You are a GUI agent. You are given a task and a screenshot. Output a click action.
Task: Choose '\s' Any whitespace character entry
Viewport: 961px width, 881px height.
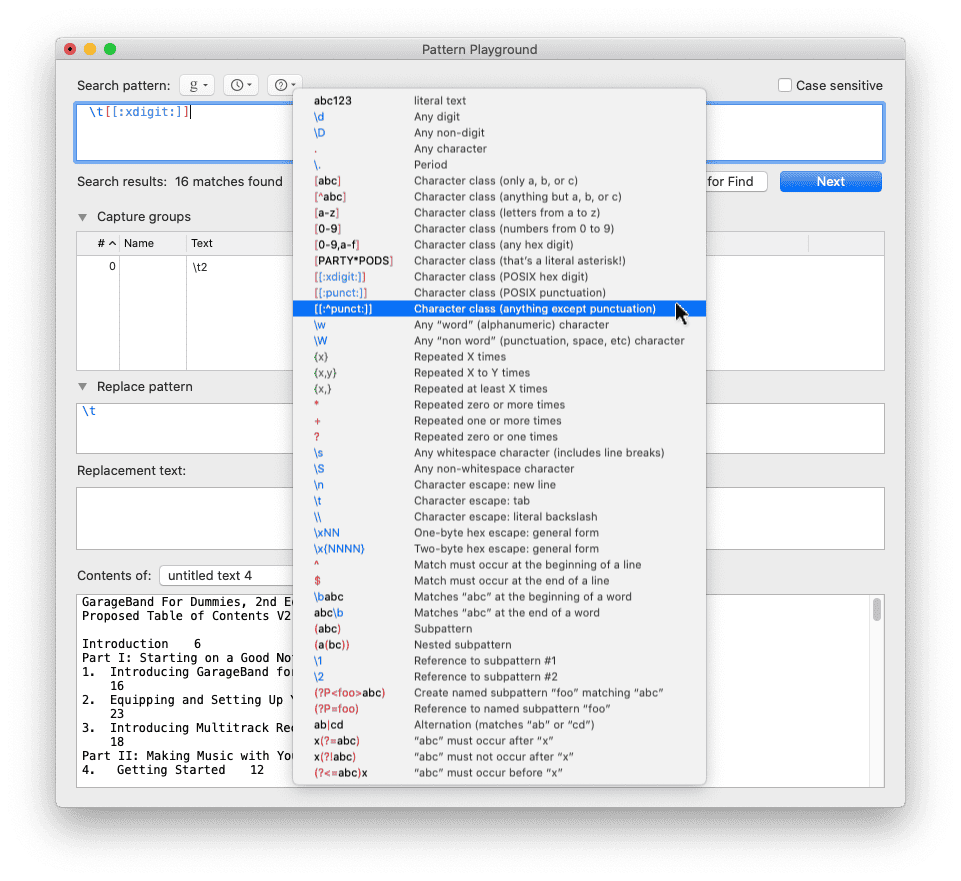coord(498,453)
